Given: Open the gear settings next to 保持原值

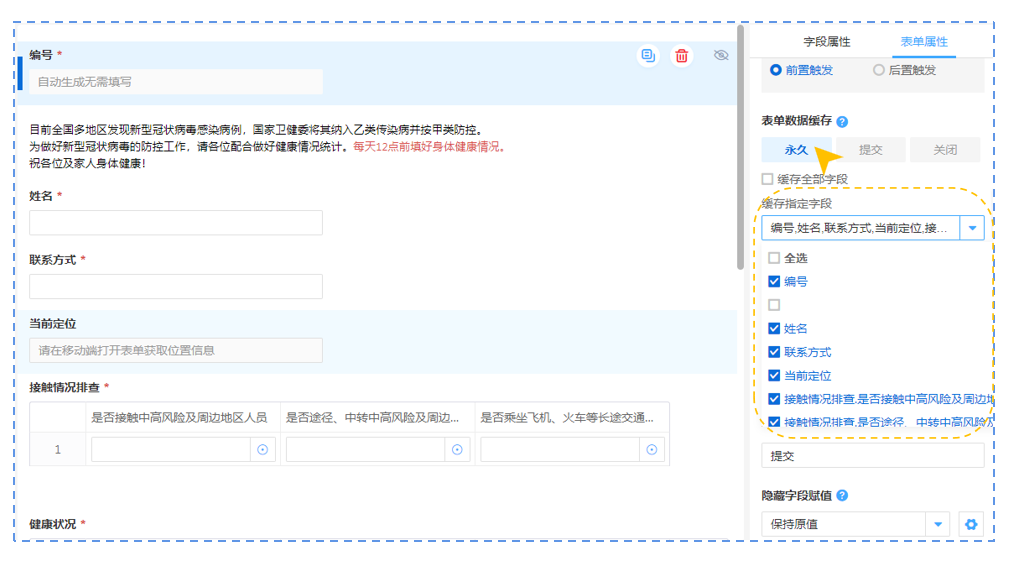Looking at the screenshot, I should (x=970, y=524).
